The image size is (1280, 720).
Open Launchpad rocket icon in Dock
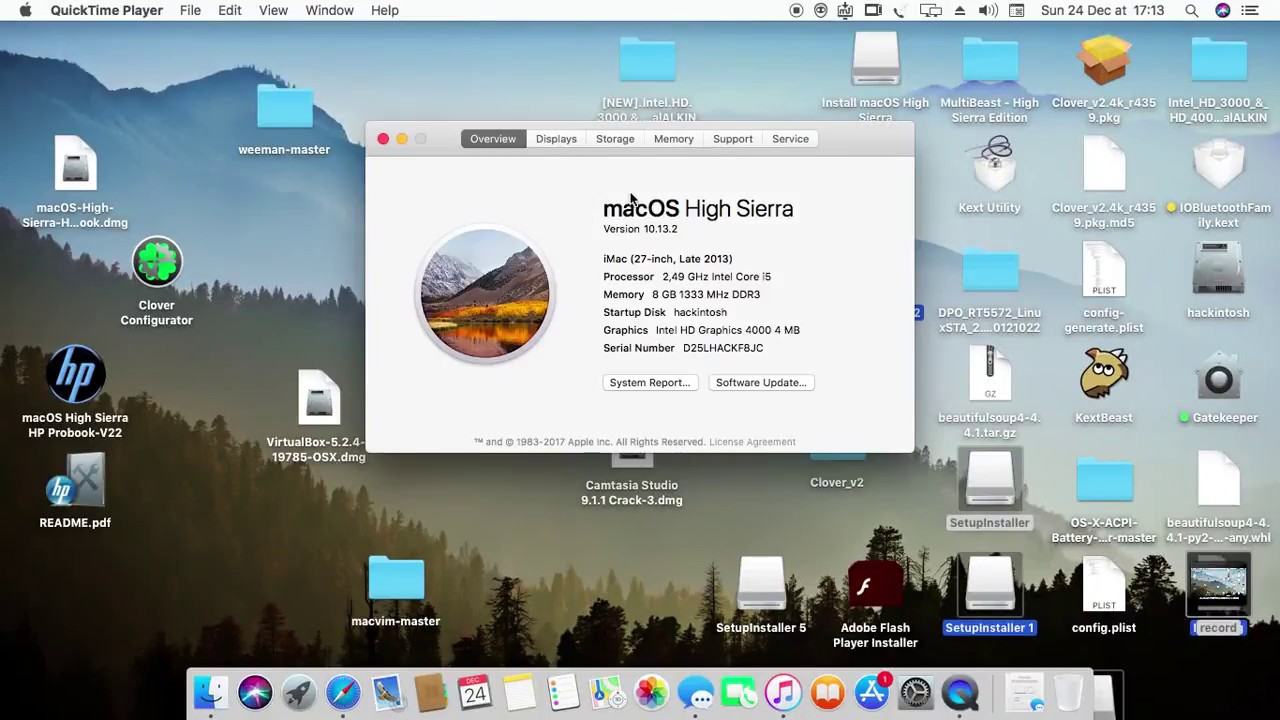pos(299,692)
